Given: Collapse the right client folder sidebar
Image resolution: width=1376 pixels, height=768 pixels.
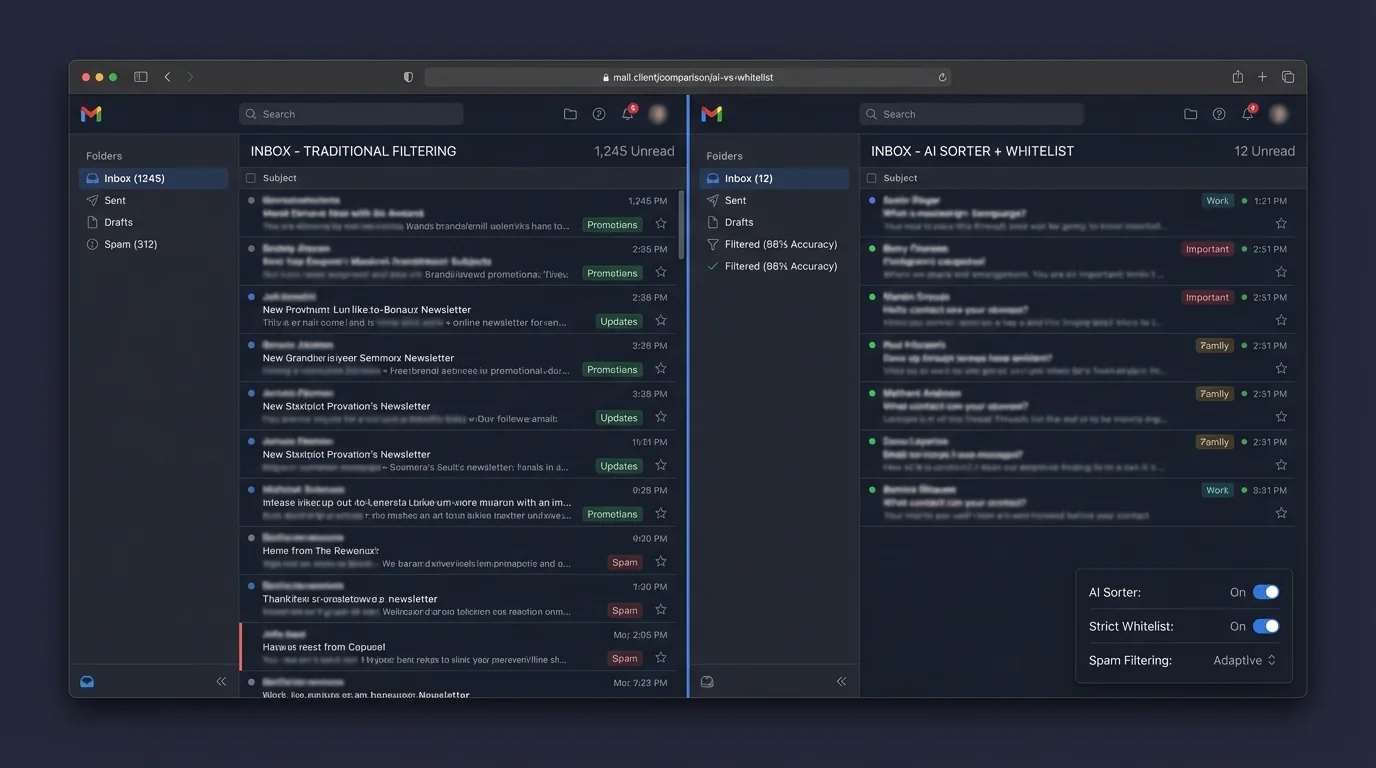Looking at the screenshot, I should pos(841,681).
